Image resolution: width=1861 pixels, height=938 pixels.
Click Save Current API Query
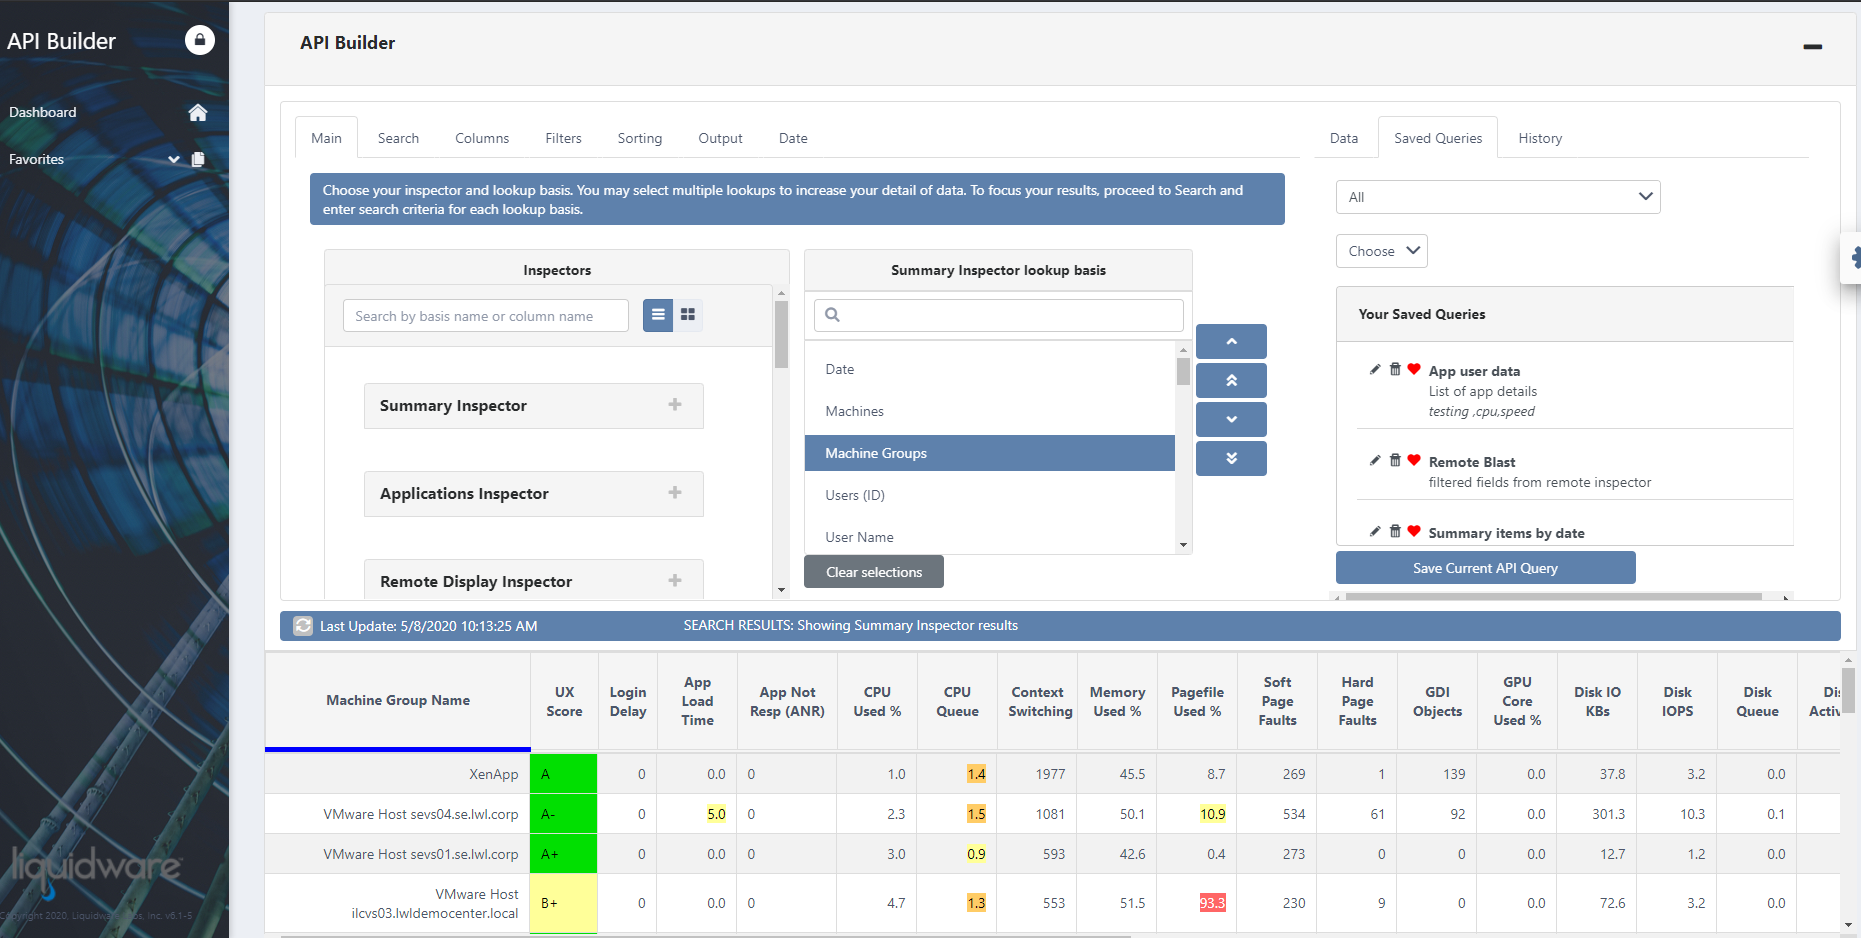point(1485,568)
